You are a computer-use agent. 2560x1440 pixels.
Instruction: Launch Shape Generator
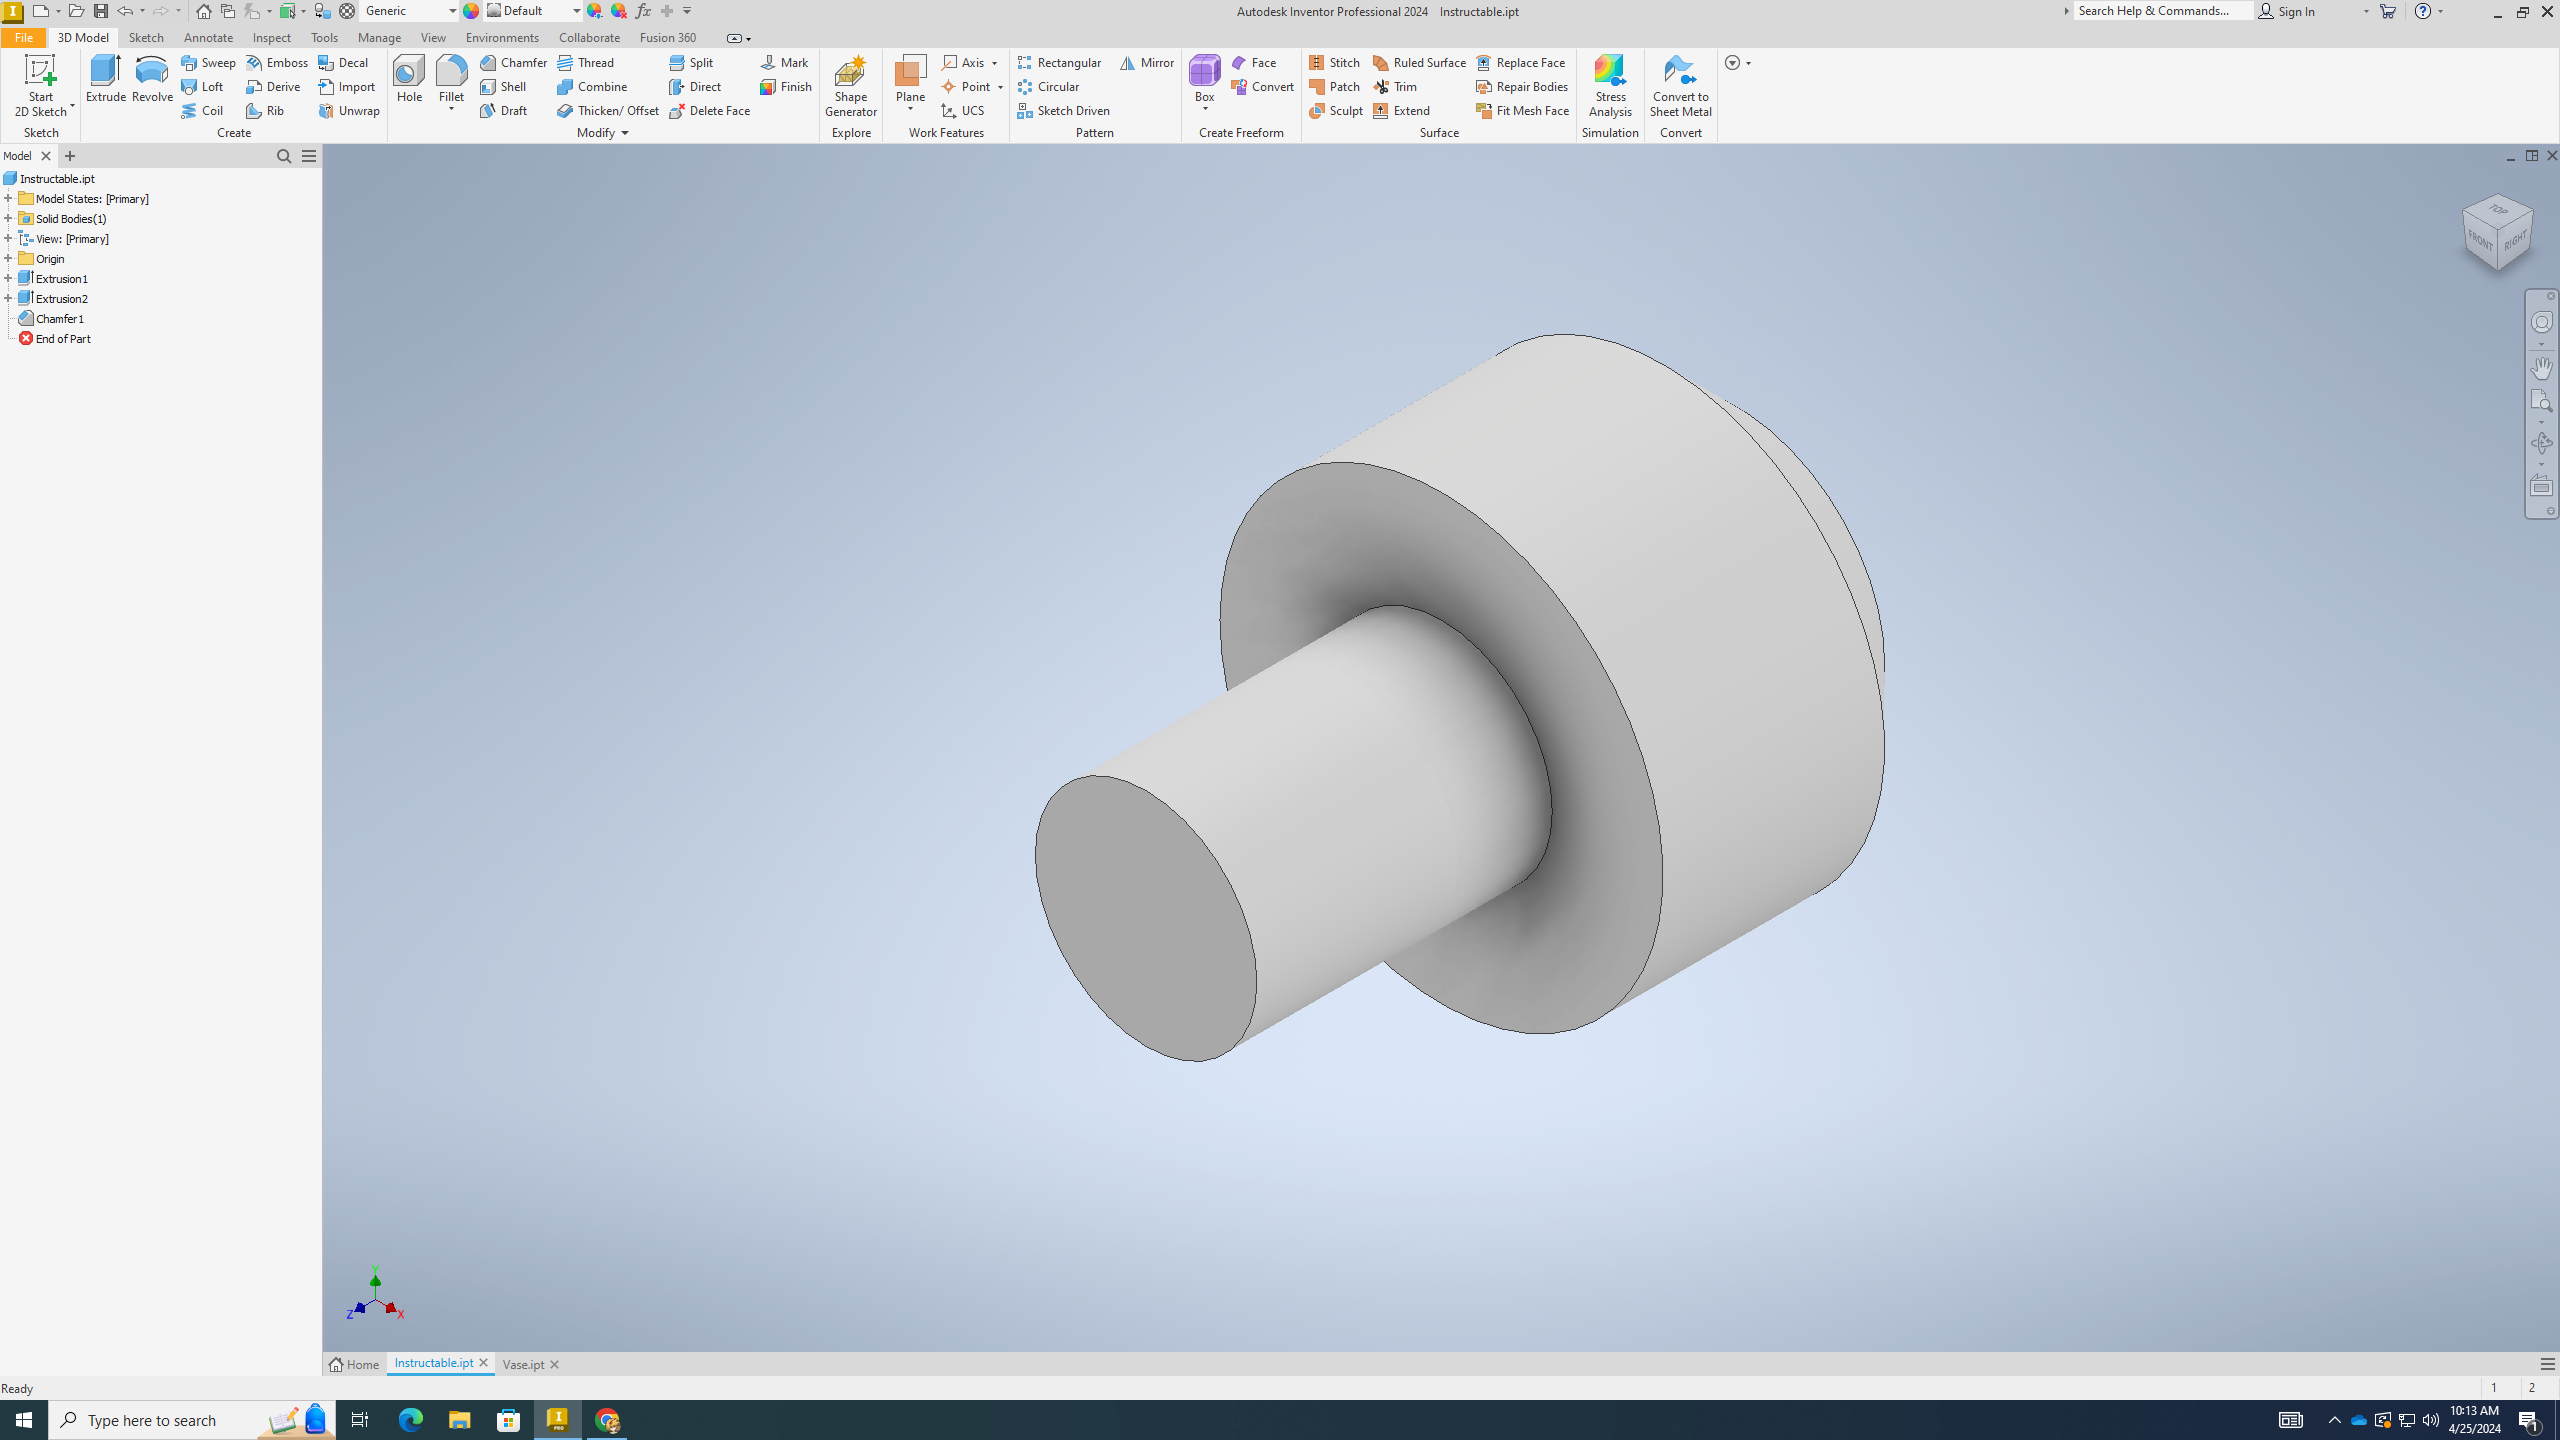click(x=850, y=86)
